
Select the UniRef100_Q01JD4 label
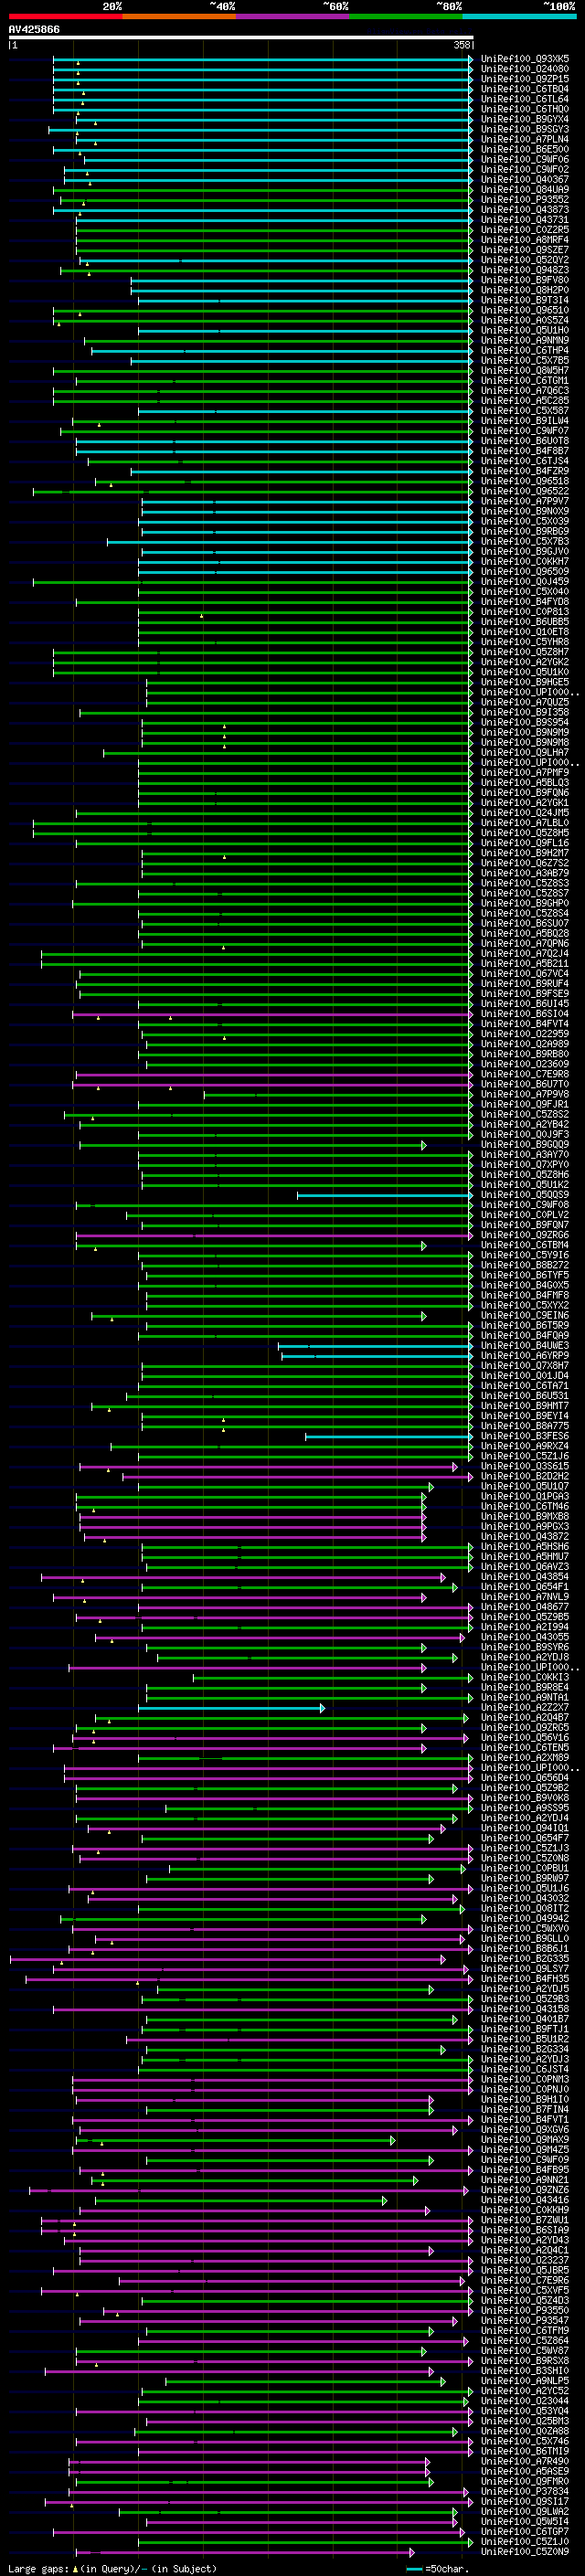tap(525, 1376)
